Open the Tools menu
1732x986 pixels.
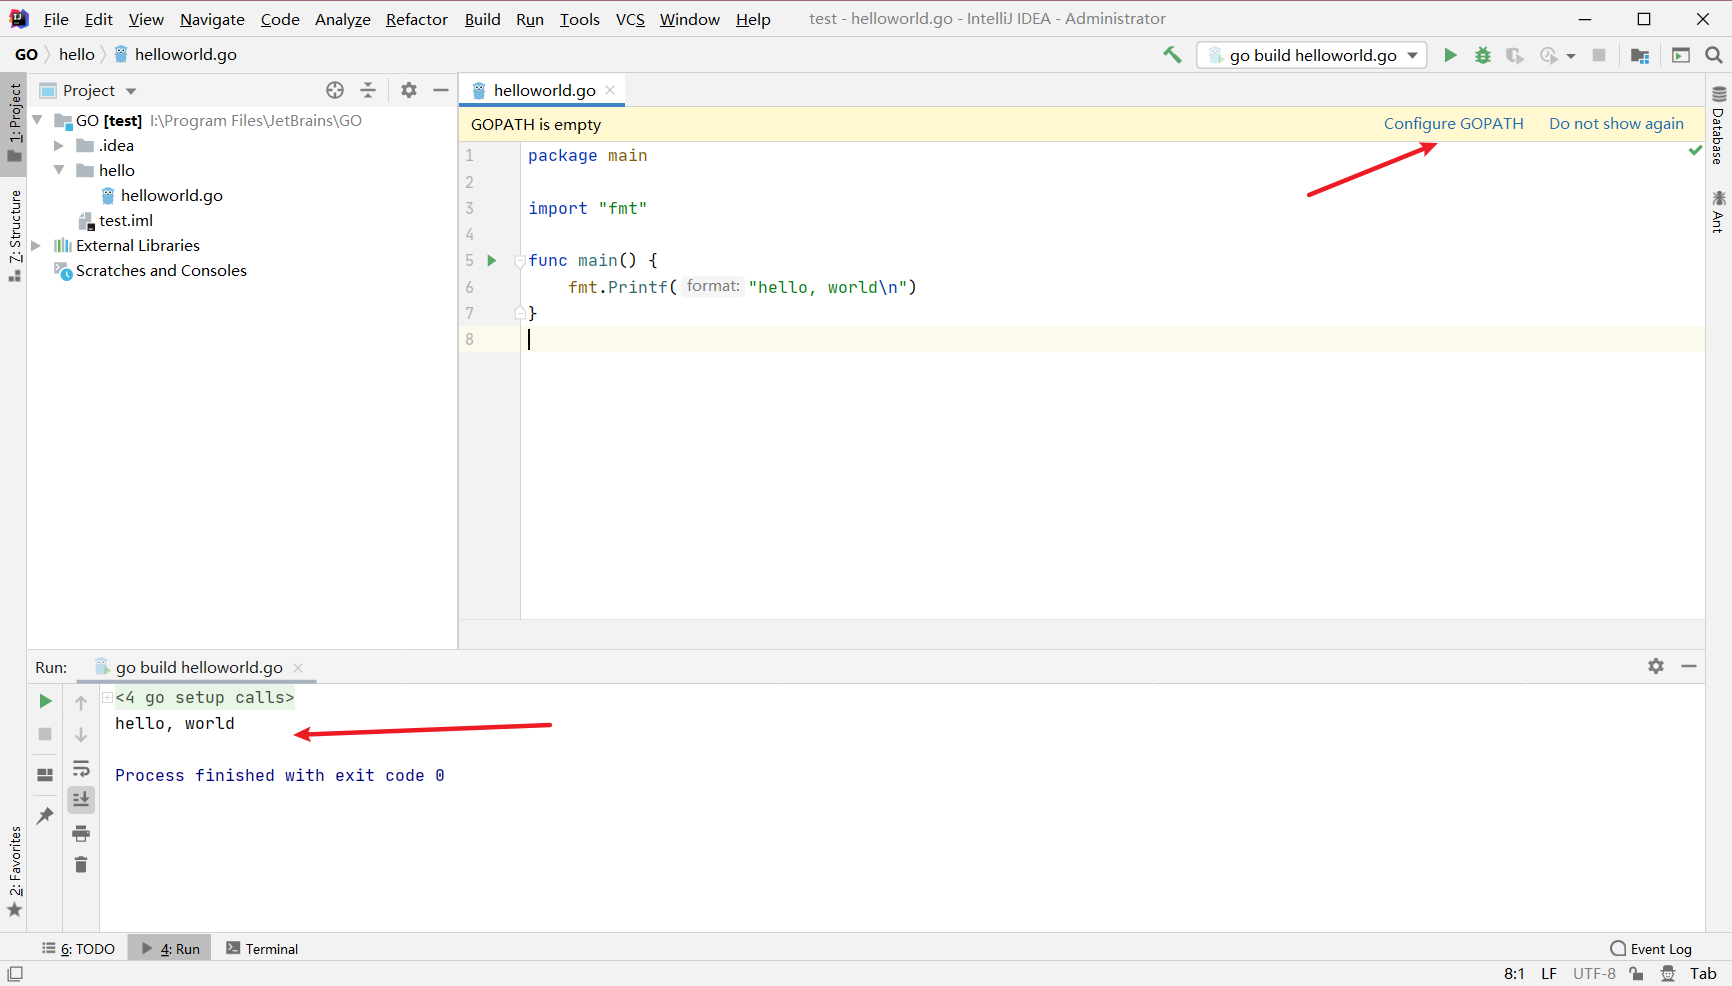click(580, 19)
